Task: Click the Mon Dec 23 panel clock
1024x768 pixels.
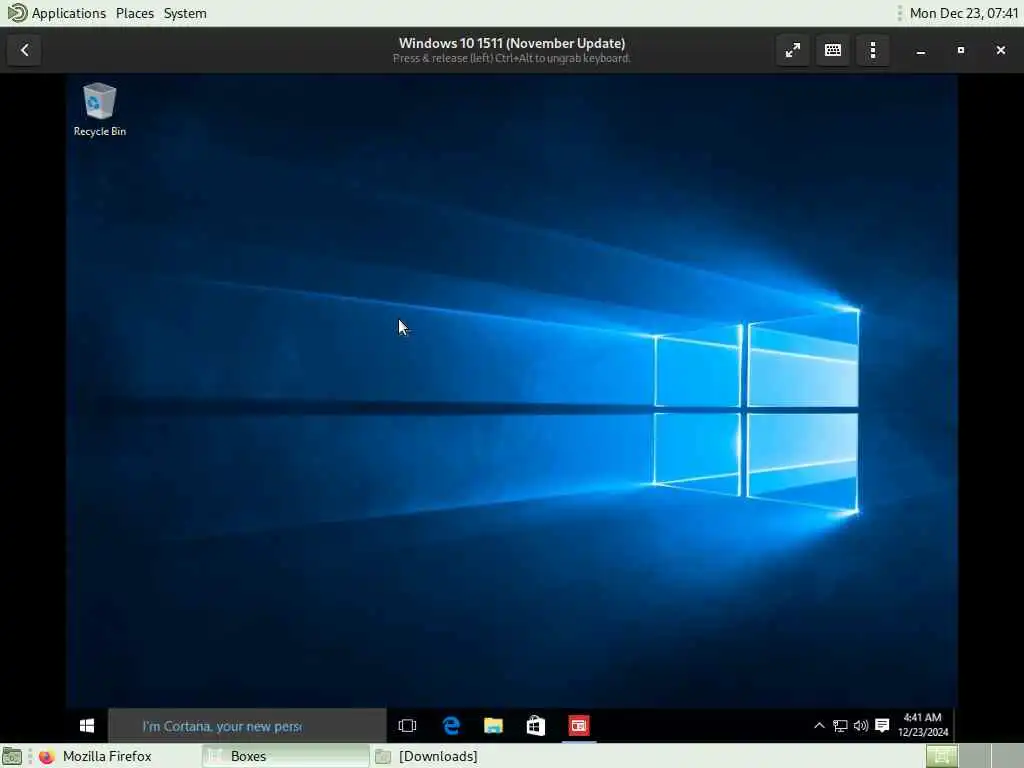Action: [x=964, y=13]
